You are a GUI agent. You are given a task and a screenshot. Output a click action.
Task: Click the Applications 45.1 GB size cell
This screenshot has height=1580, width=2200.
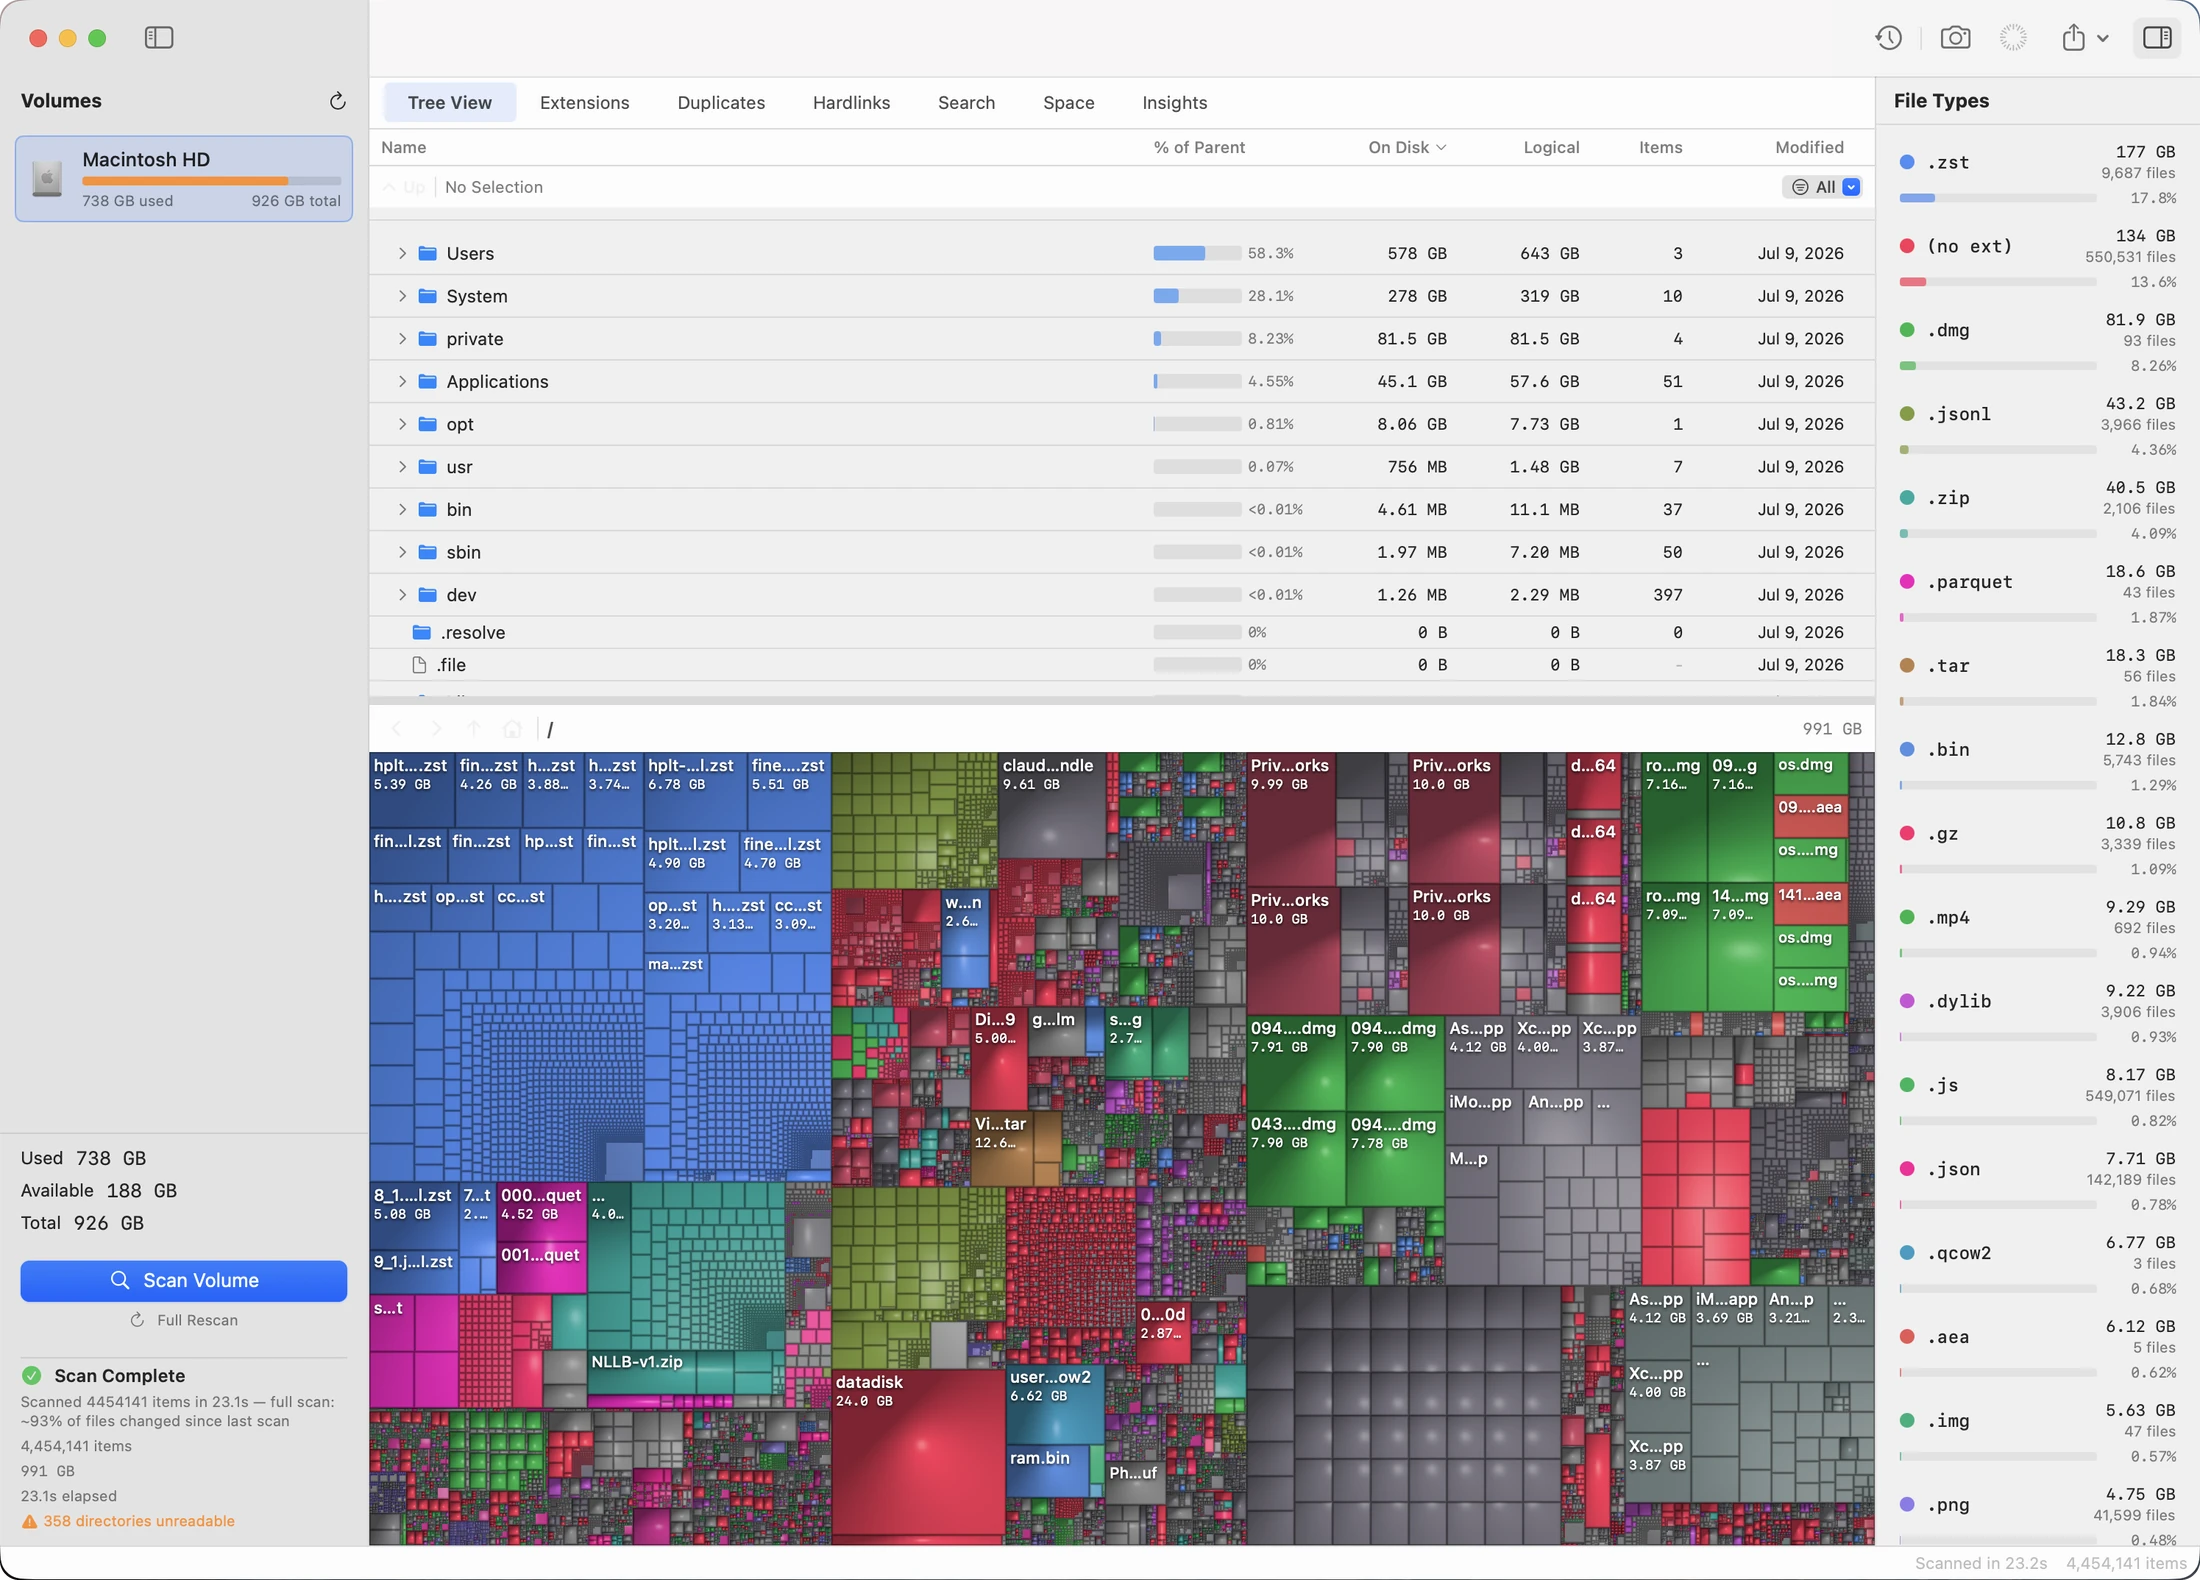1411,381
